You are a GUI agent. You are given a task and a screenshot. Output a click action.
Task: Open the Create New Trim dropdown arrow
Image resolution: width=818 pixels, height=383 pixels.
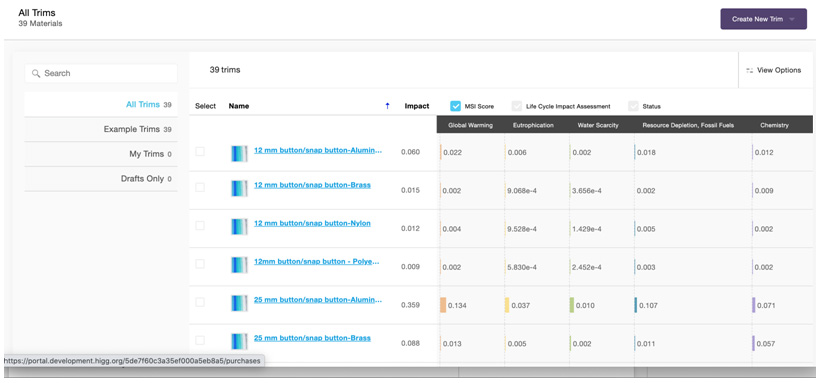(x=792, y=19)
